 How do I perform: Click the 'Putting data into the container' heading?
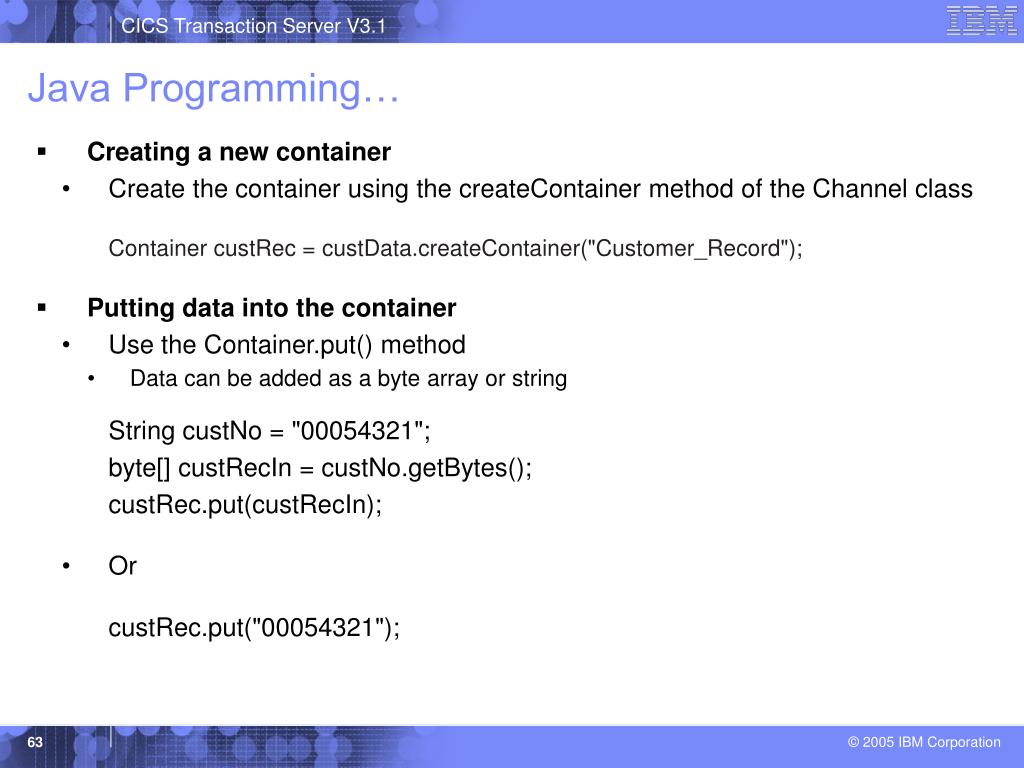tap(272, 308)
